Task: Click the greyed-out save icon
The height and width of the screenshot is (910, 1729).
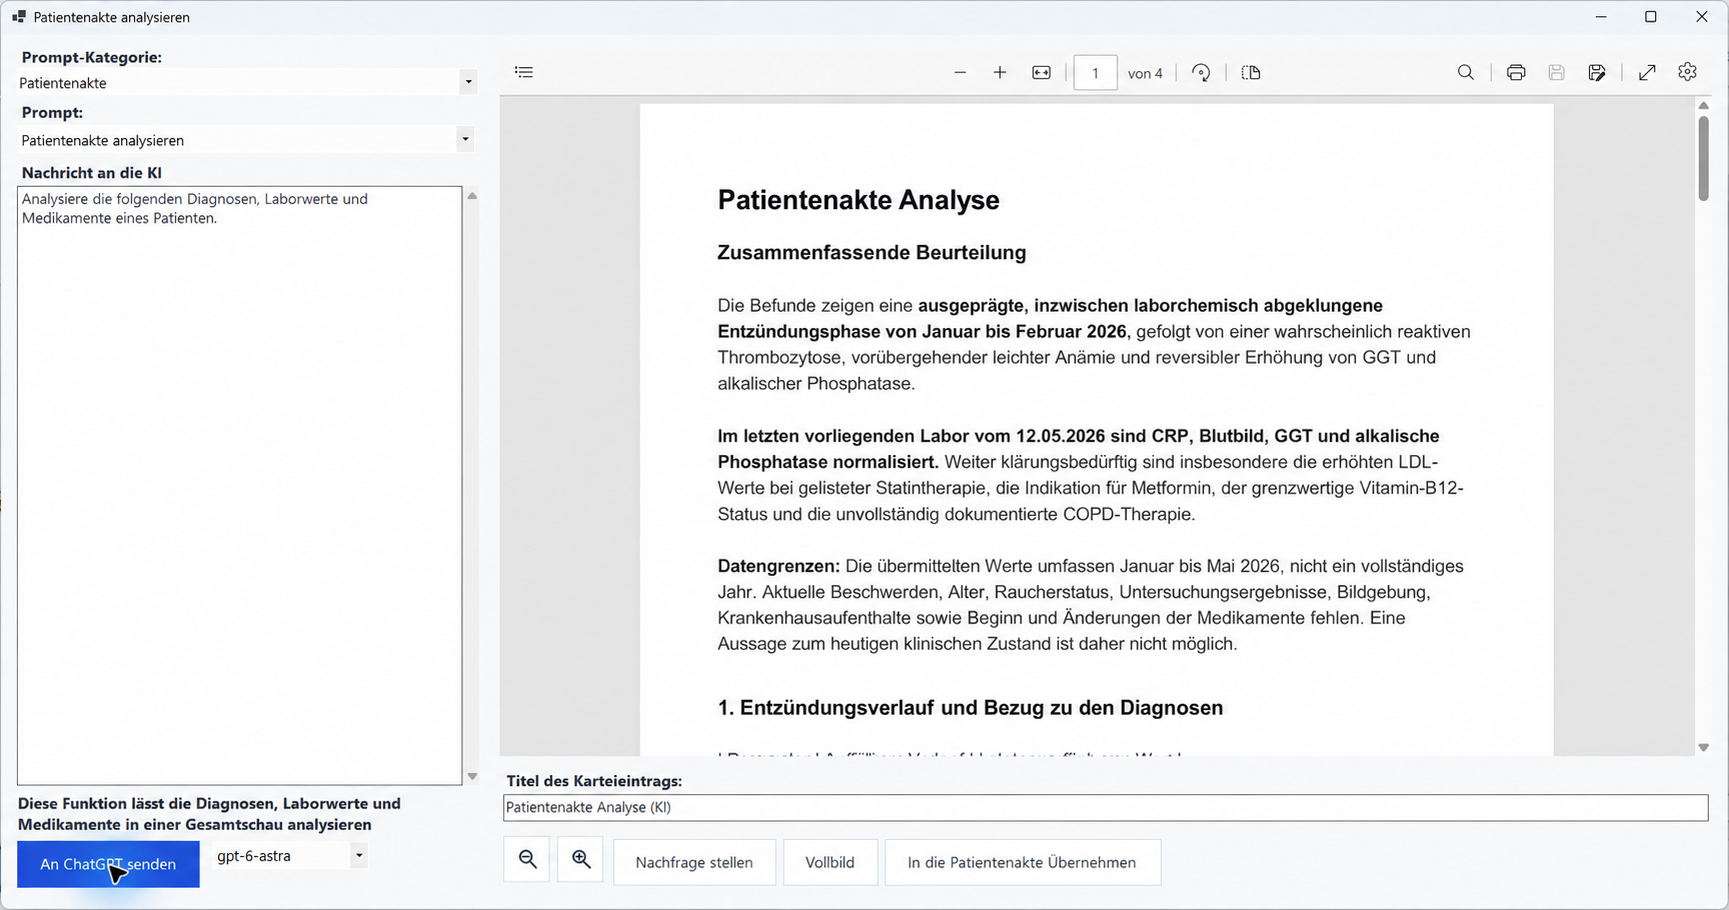Action: (x=1556, y=72)
